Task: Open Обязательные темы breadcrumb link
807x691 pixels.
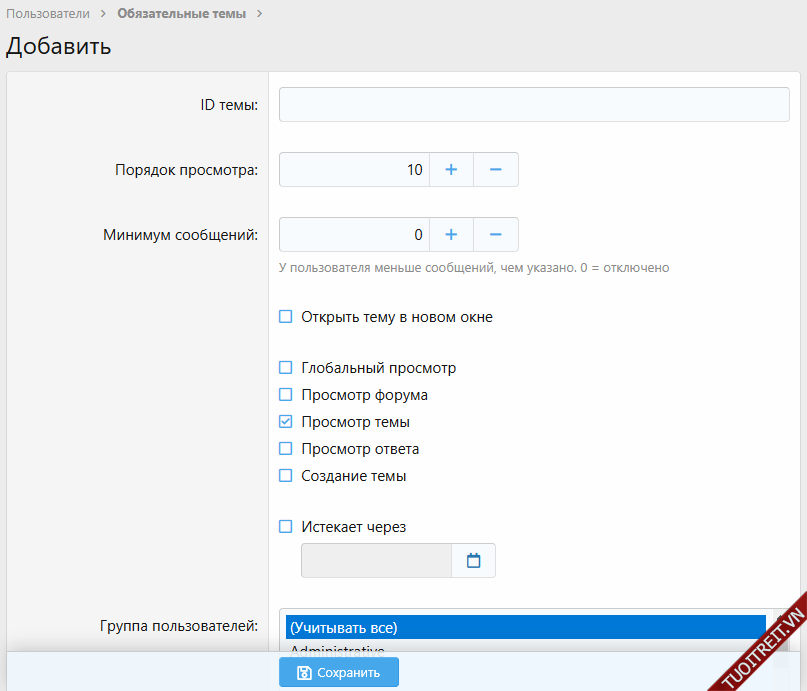Action: click(x=181, y=14)
